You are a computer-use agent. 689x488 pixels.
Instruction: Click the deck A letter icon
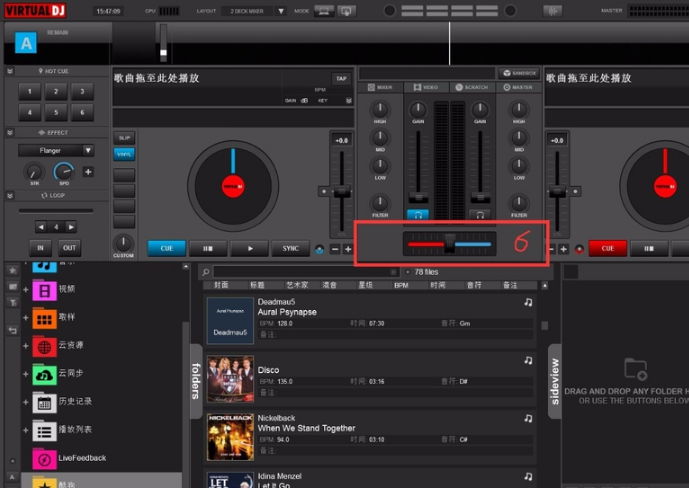(26, 43)
